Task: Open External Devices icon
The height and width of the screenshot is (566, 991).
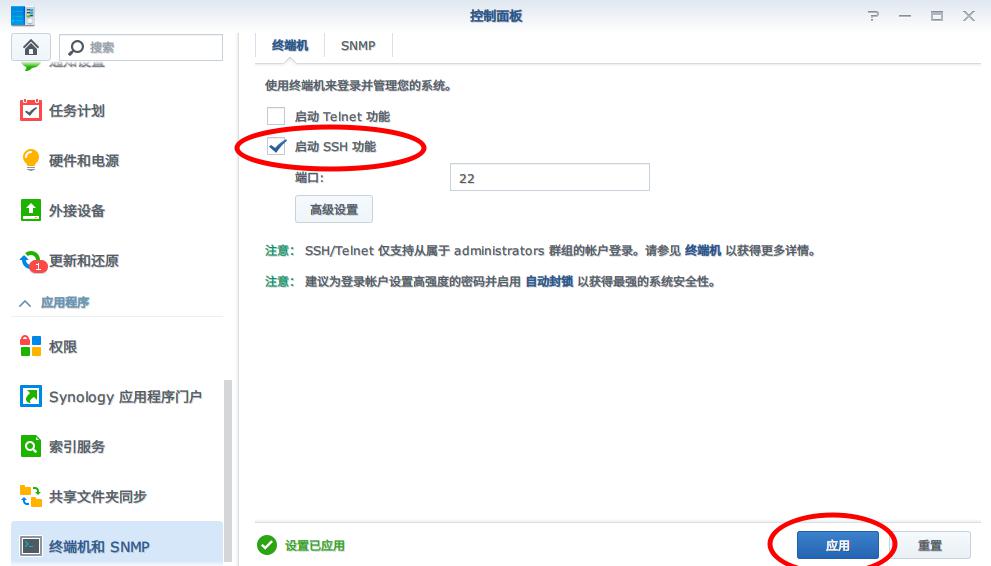Action: coord(31,211)
